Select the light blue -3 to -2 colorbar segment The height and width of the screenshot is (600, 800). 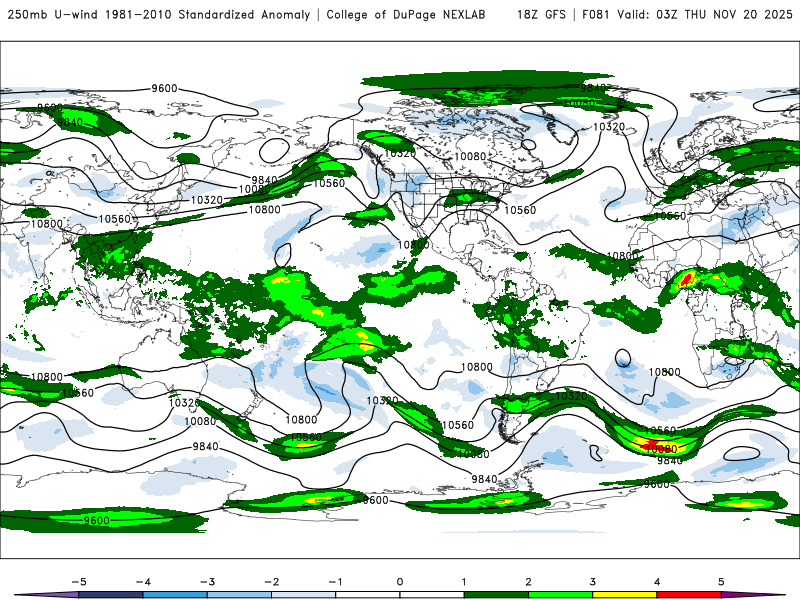coord(239,595)
